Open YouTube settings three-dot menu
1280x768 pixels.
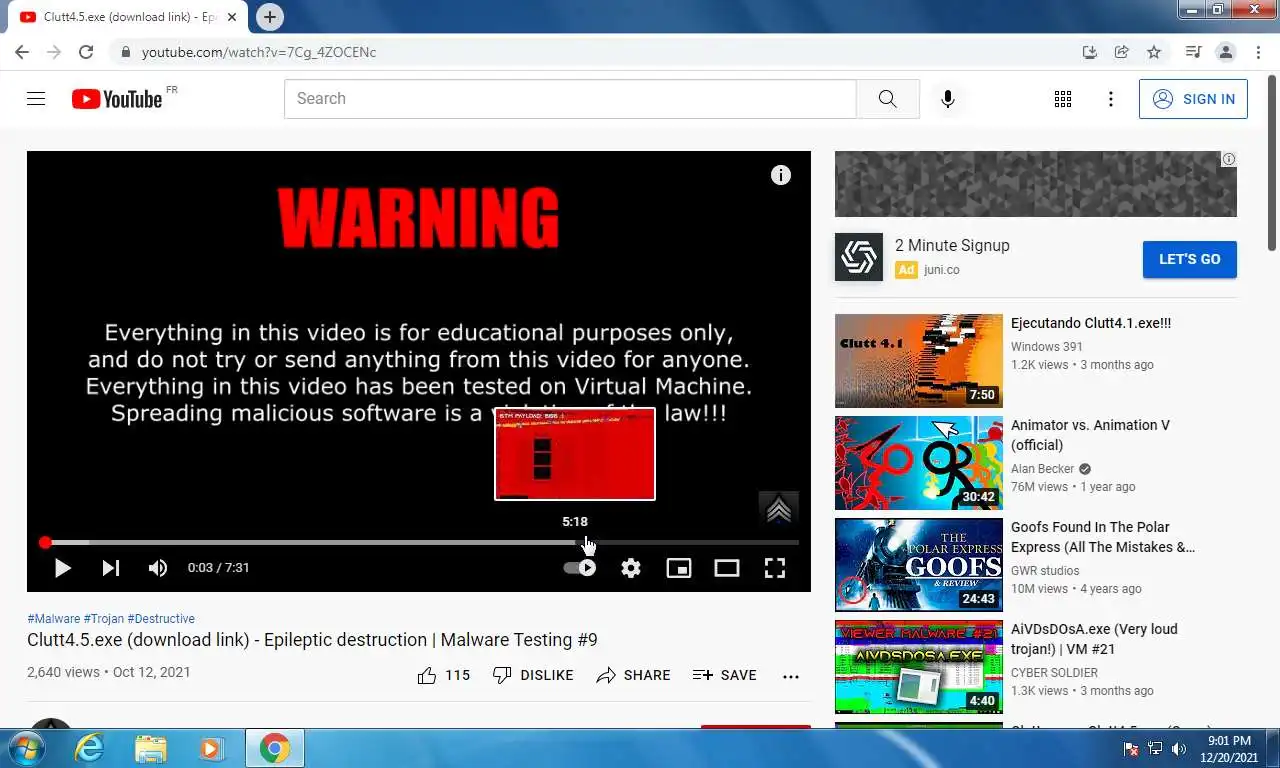pos(1111,99)
